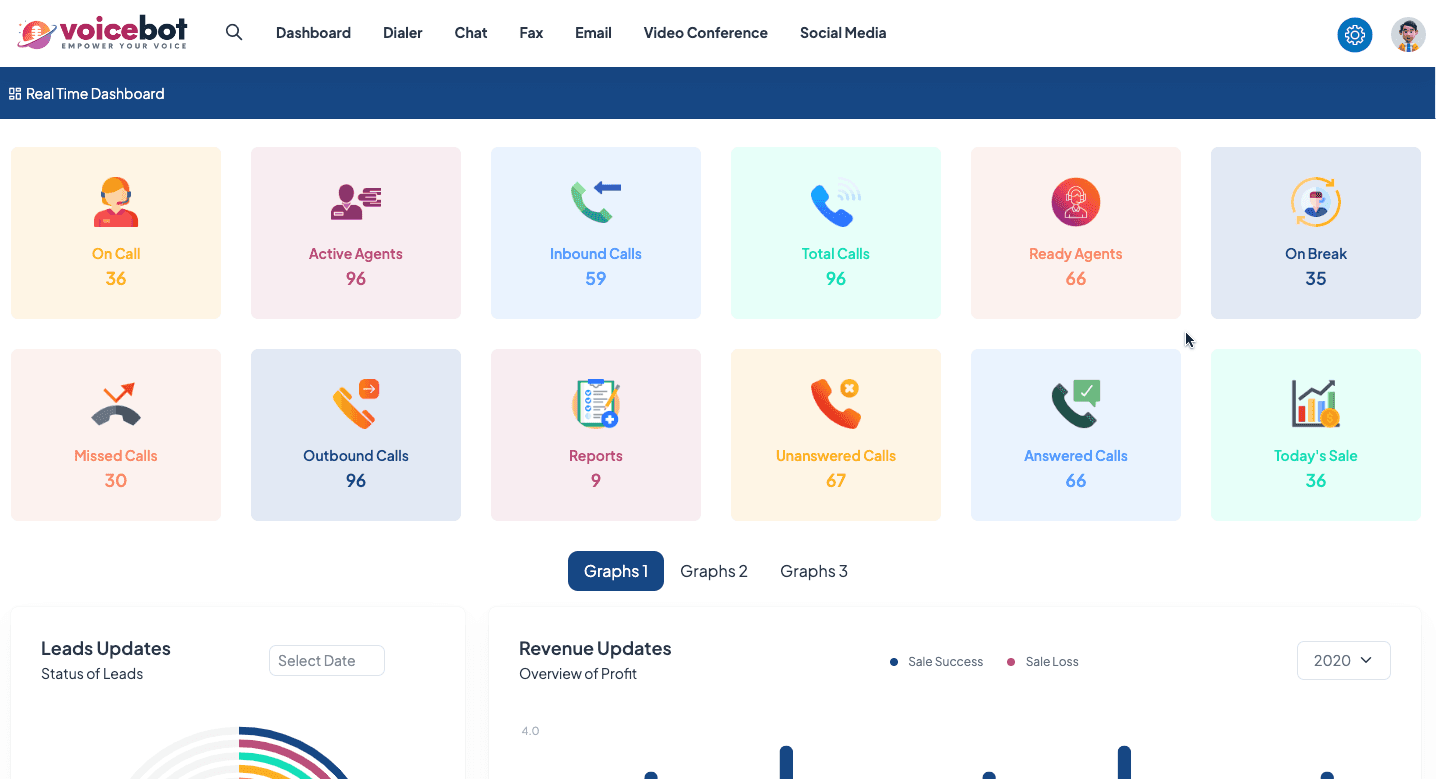Expand the 2020 year dropdown
1436x779 pixels.
(x=1343, y=661)
